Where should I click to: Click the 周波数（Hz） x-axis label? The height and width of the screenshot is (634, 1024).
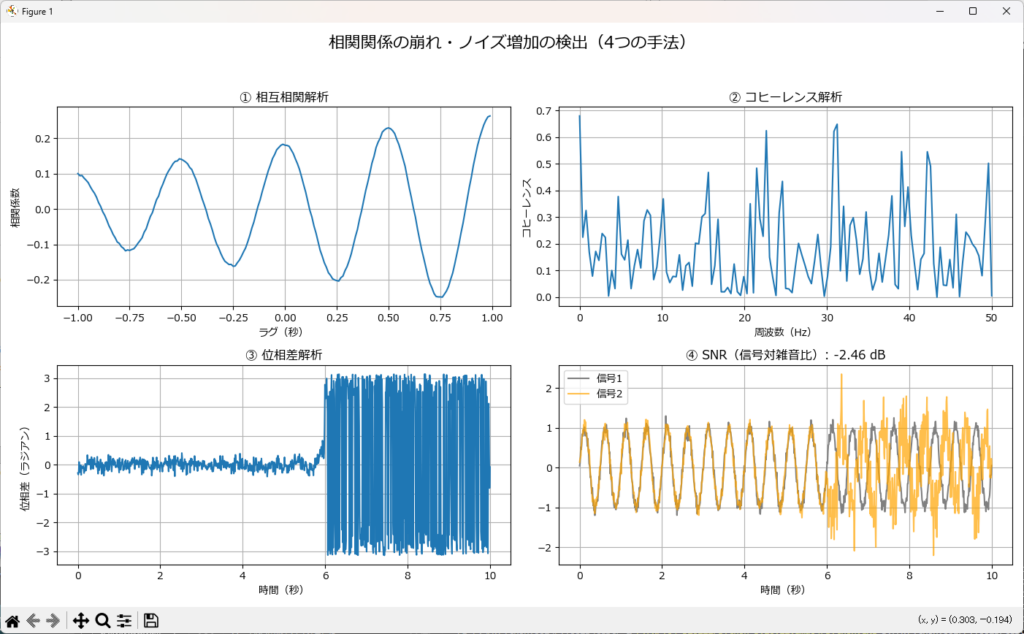[785, 331]
